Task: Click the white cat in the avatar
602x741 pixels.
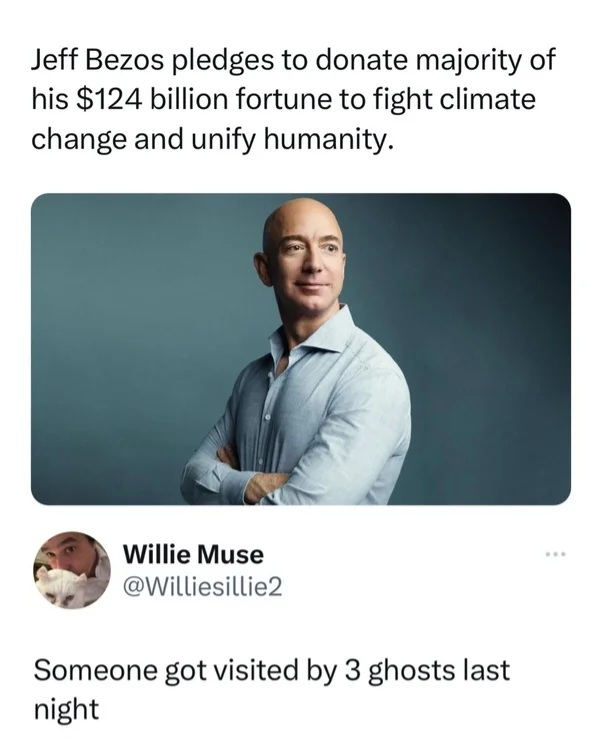Action: 63,587
